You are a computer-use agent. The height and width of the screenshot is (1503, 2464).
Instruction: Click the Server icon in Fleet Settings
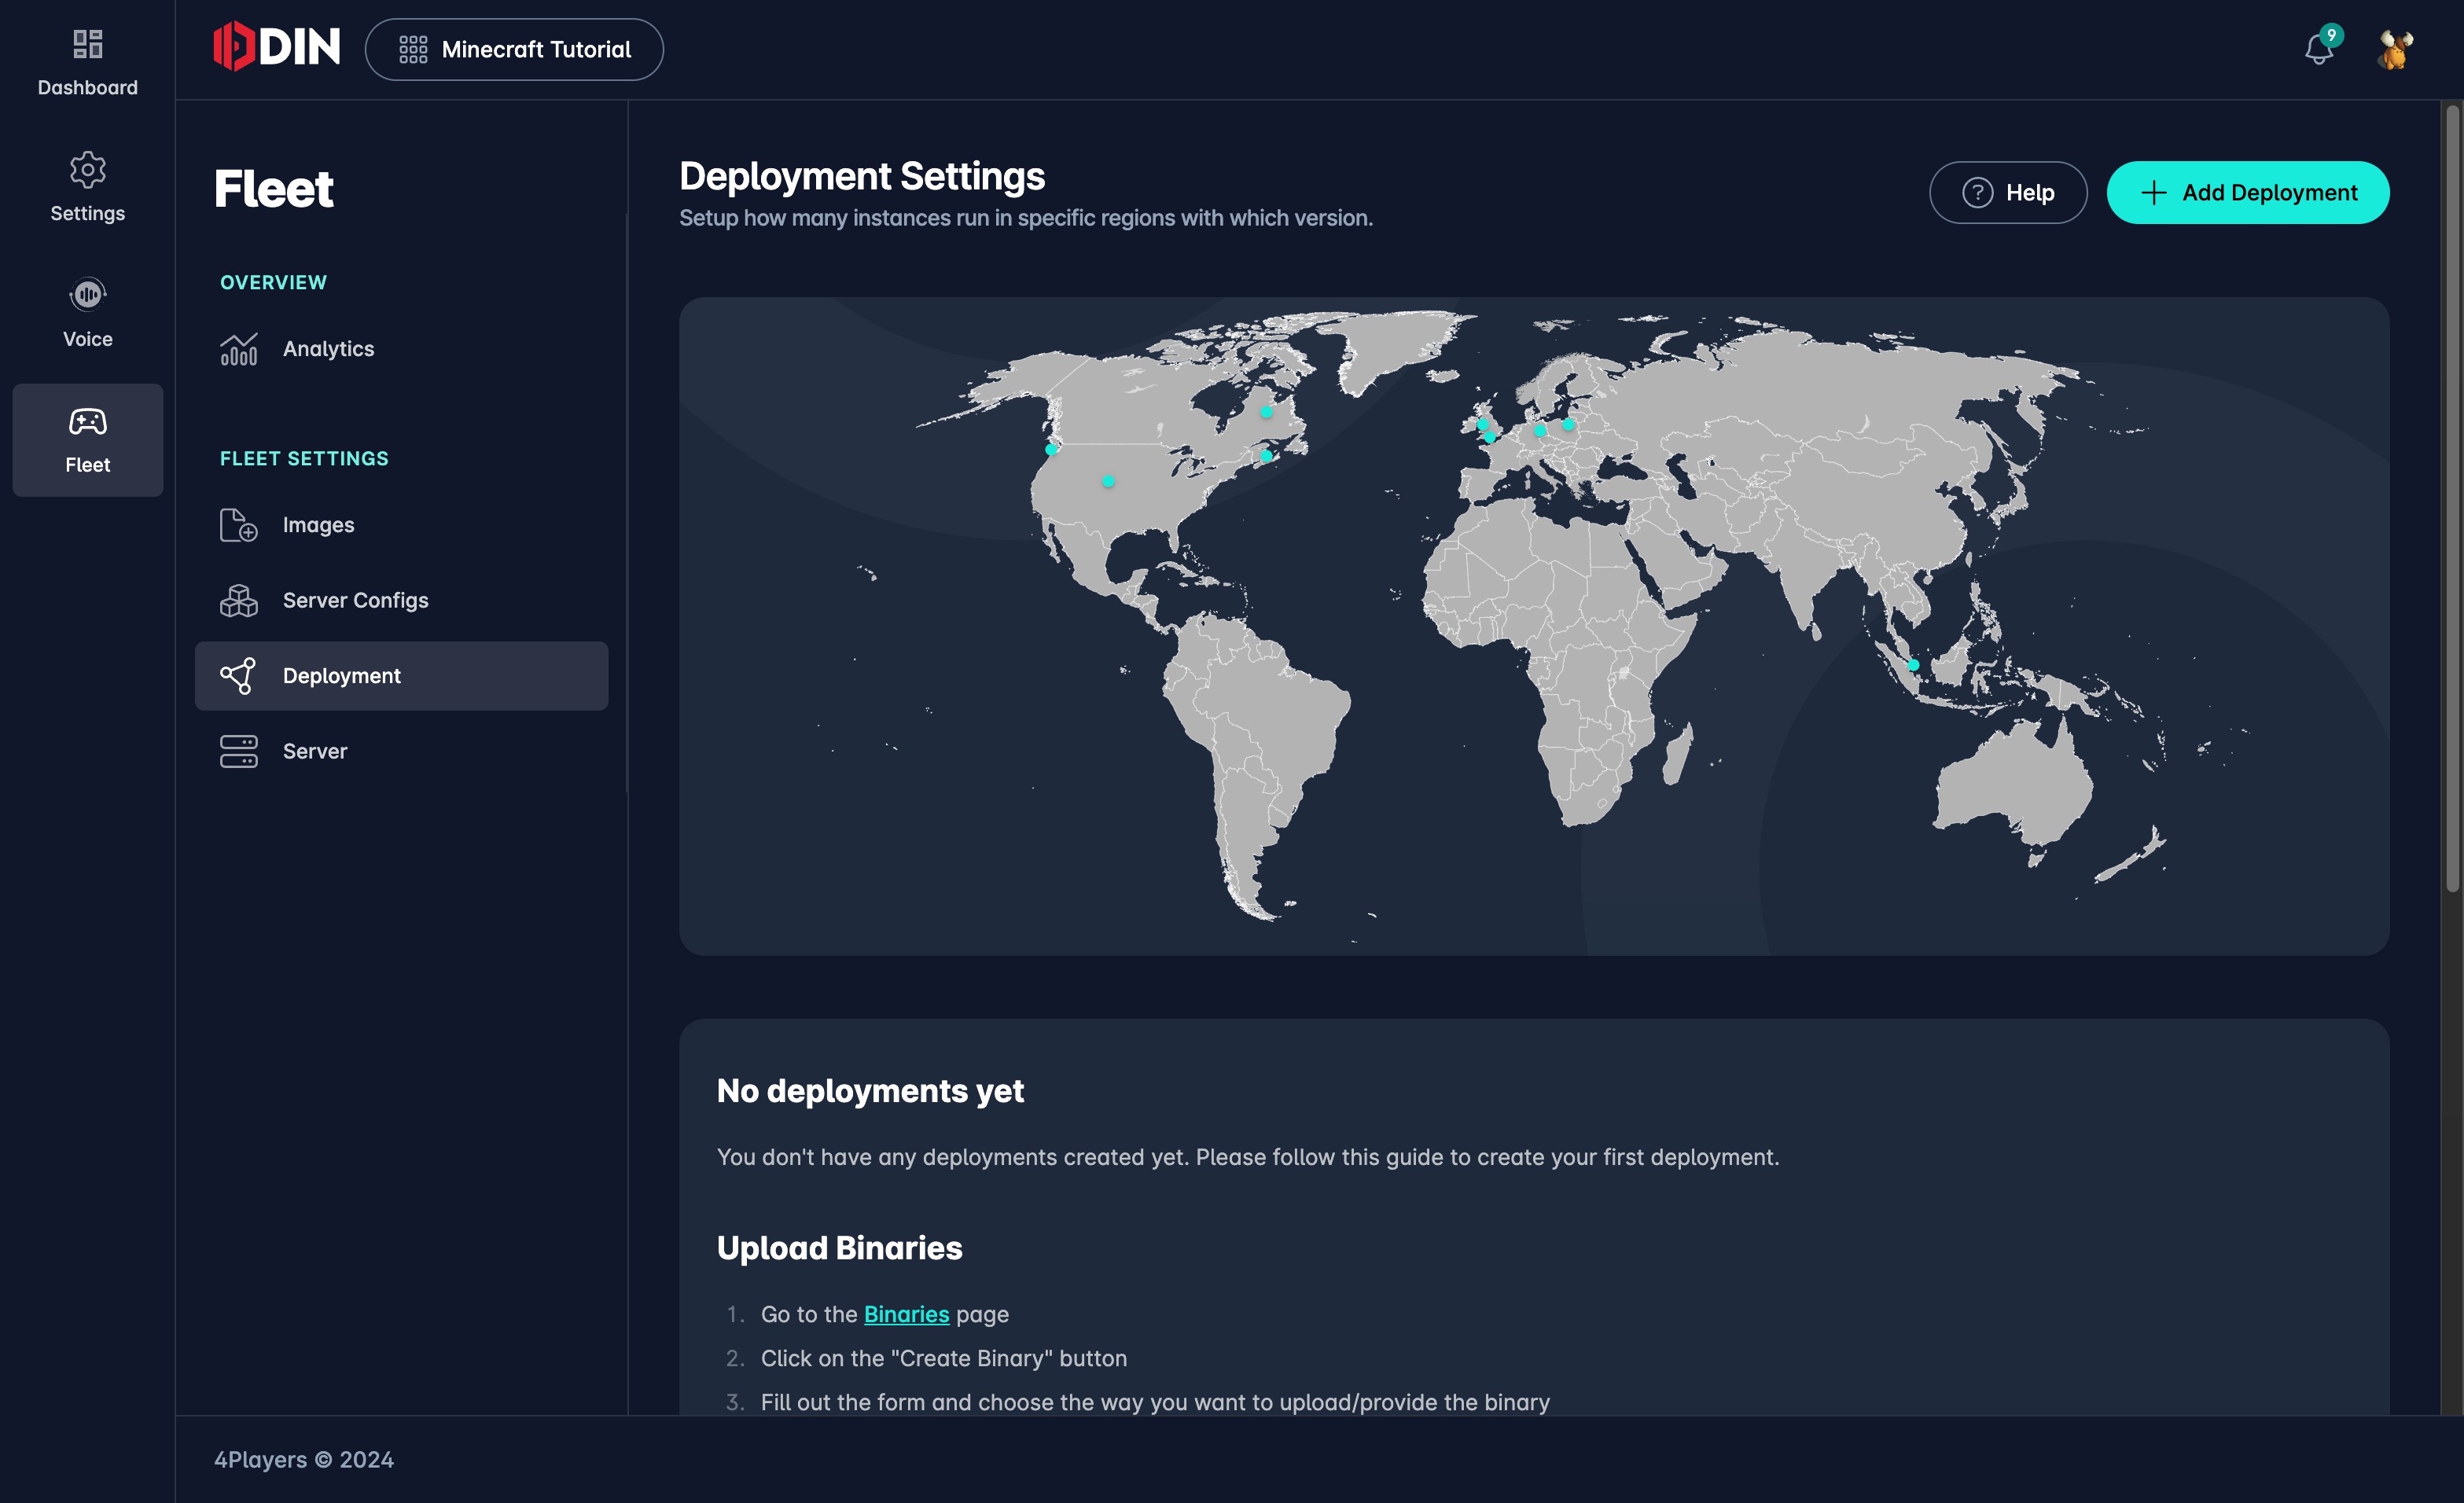coord(237,750)
